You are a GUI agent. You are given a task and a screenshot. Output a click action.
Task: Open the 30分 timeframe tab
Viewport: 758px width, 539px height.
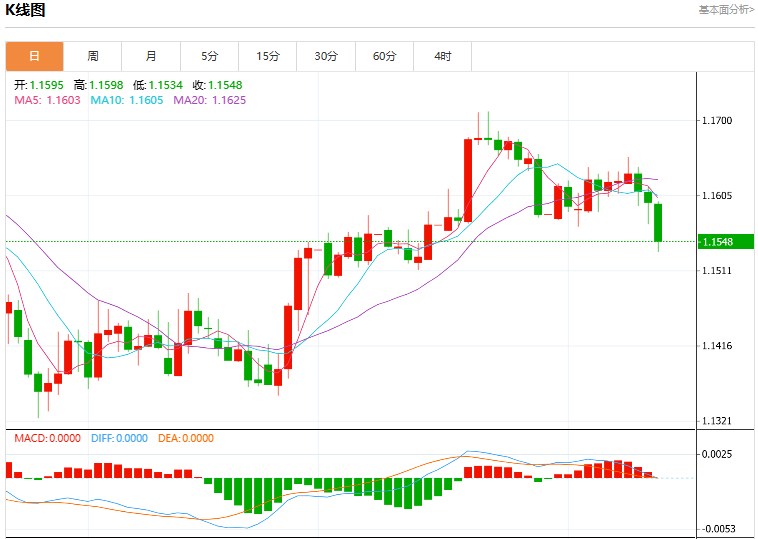(326, 56)
